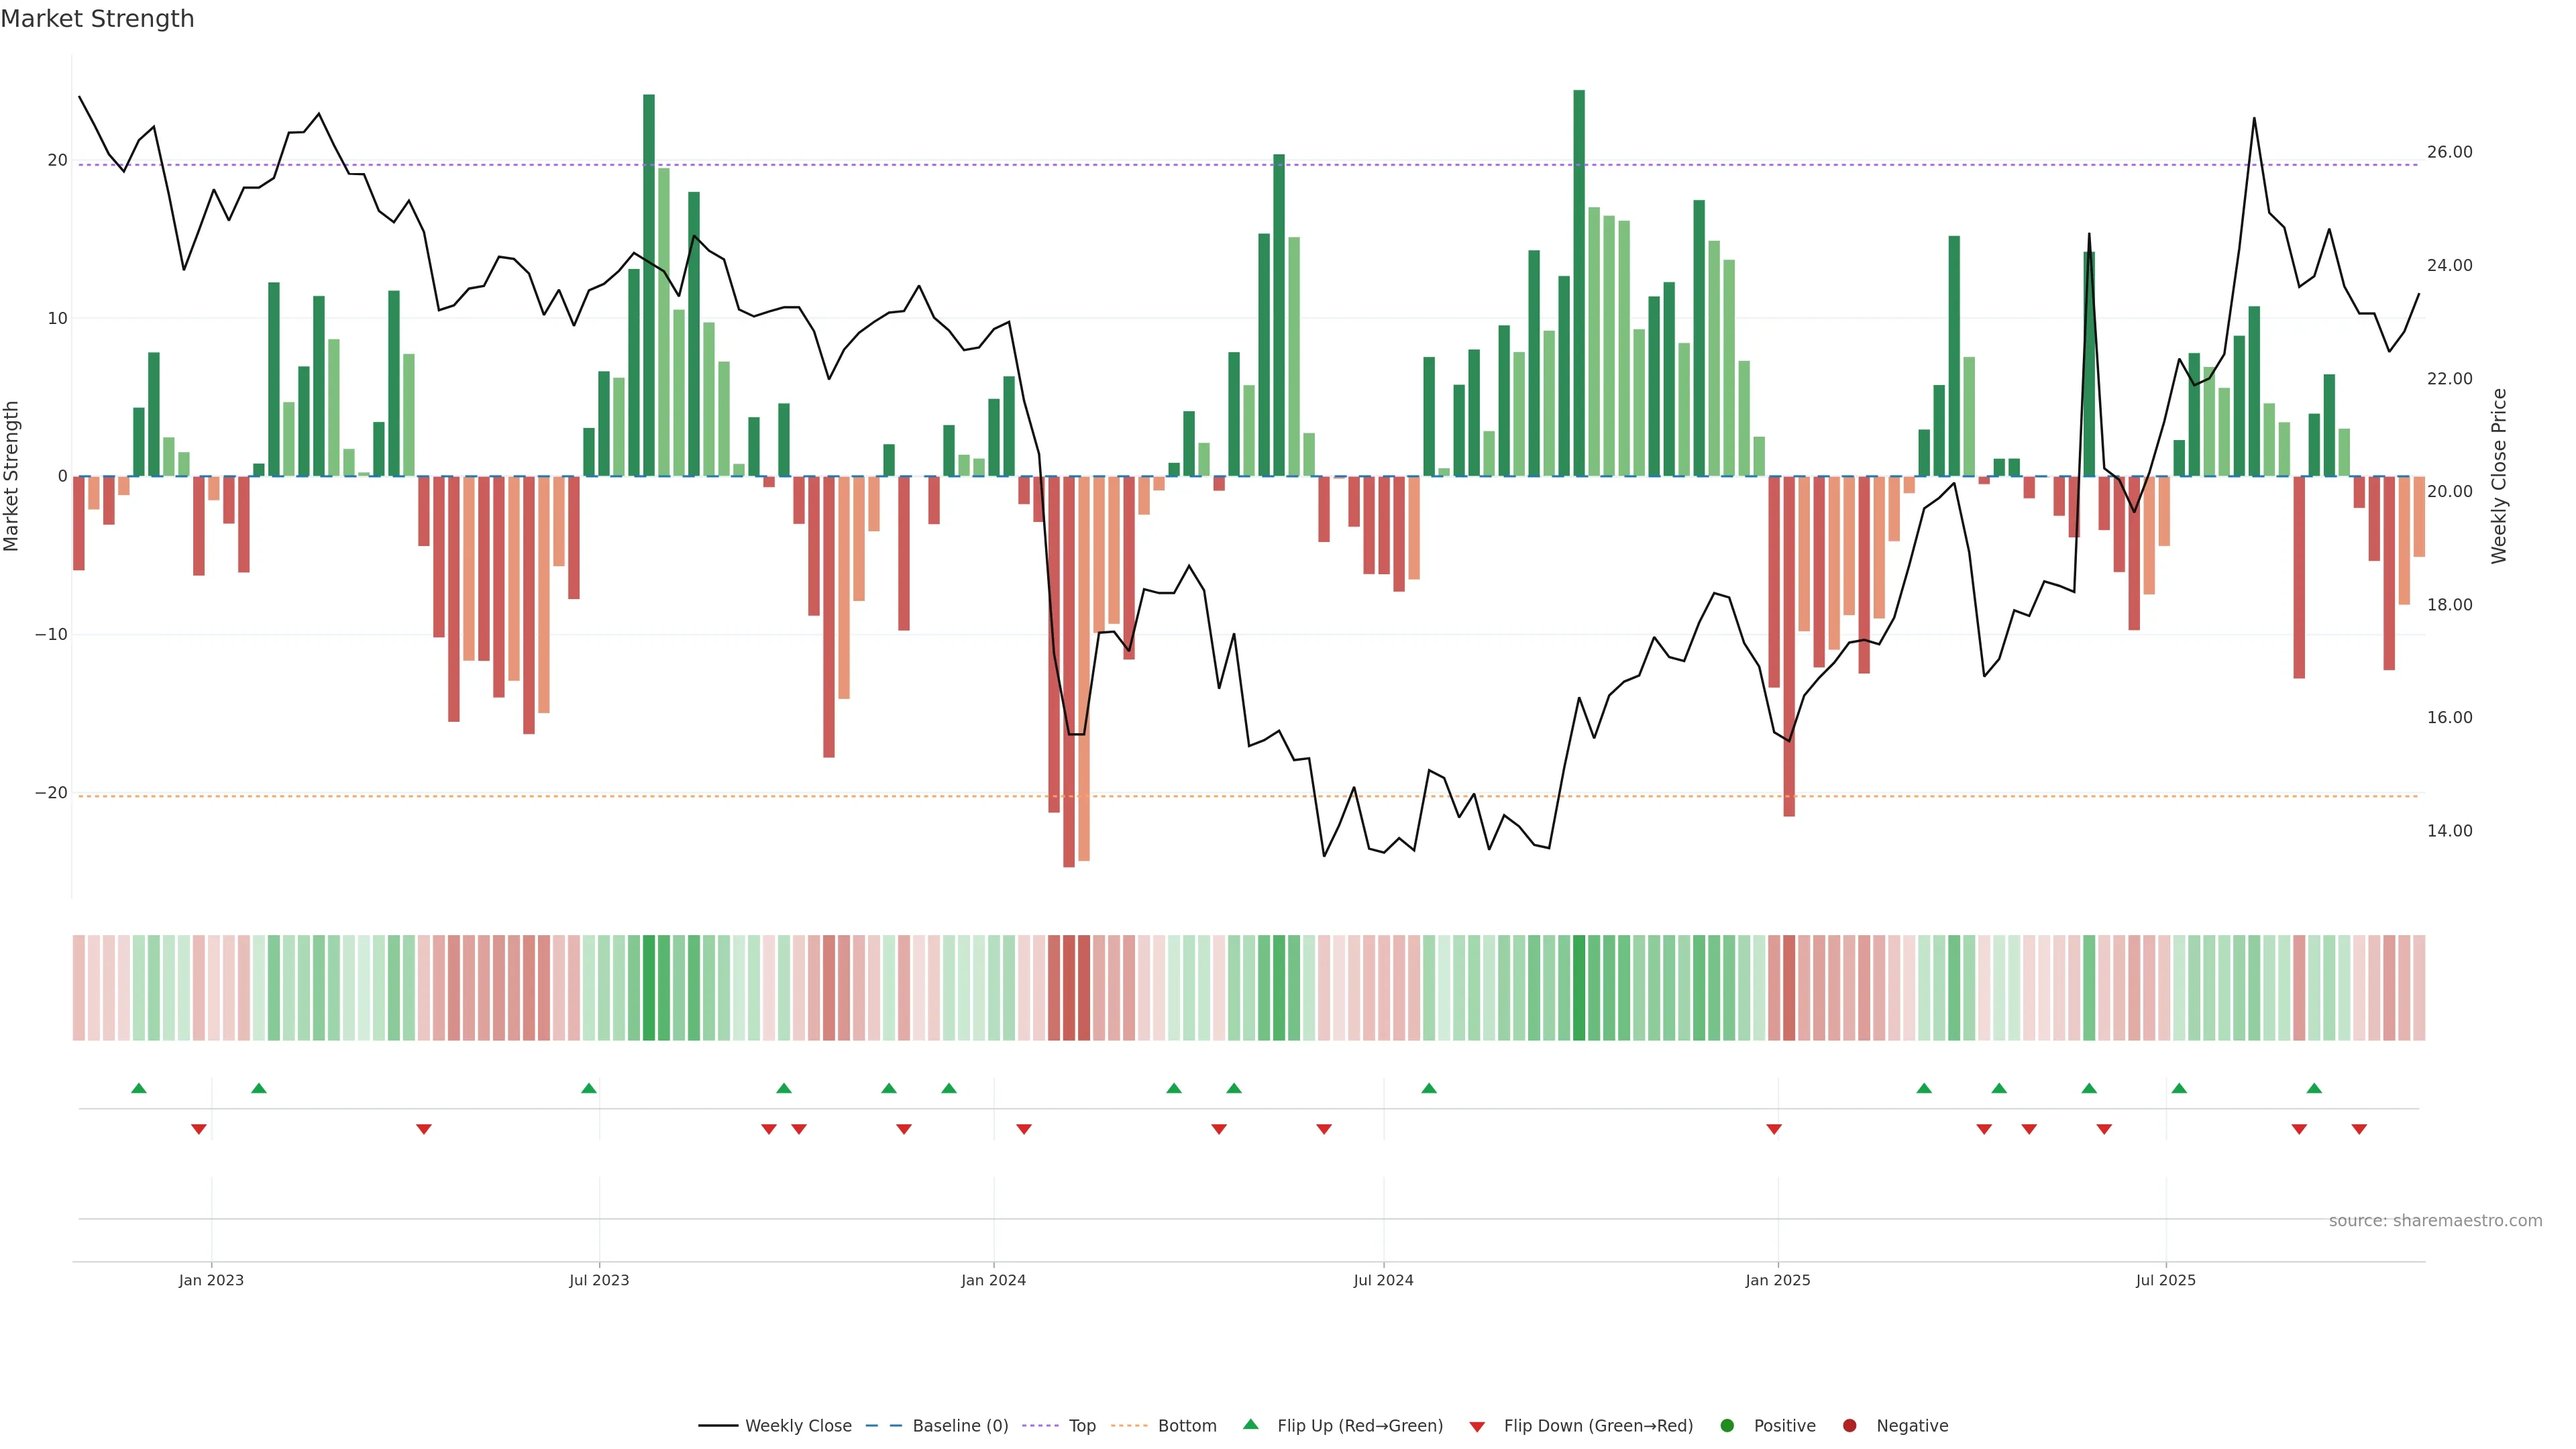Select the last red flip-down triangle marker
The image size is (2576, 1449).
(x=2359, y=1129)
